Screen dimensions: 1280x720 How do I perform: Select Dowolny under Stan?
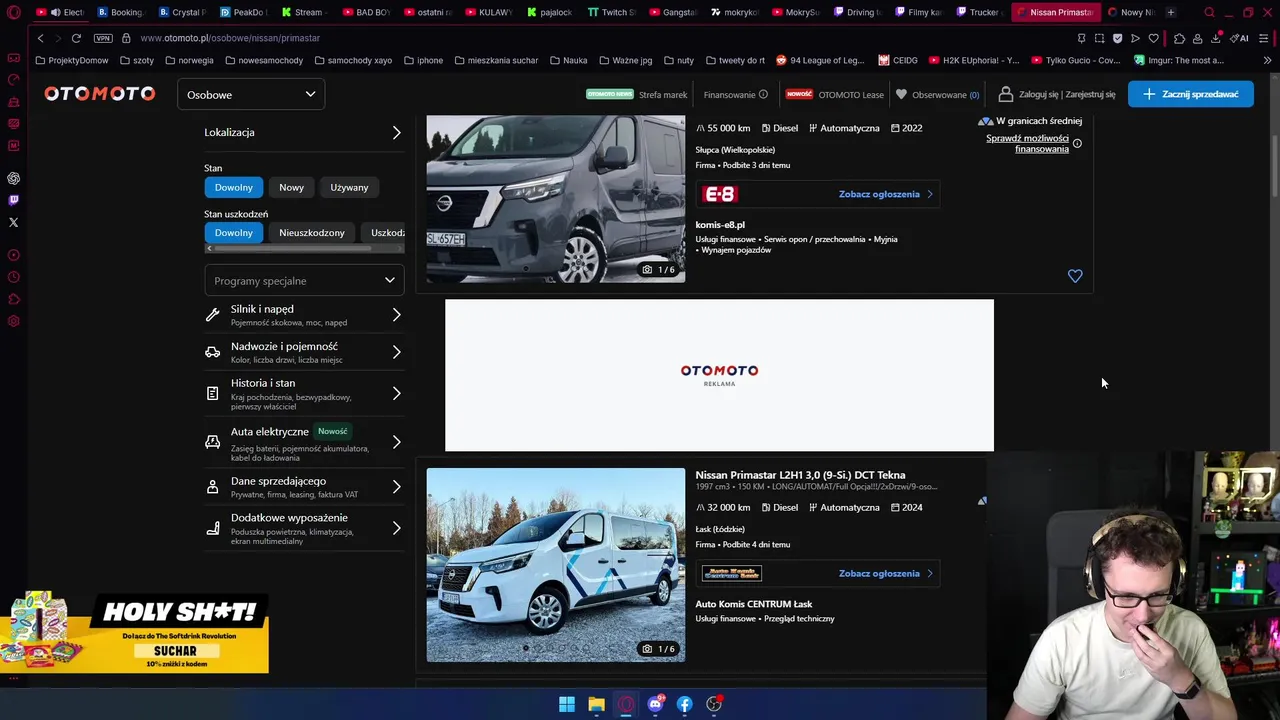(234, 187)
